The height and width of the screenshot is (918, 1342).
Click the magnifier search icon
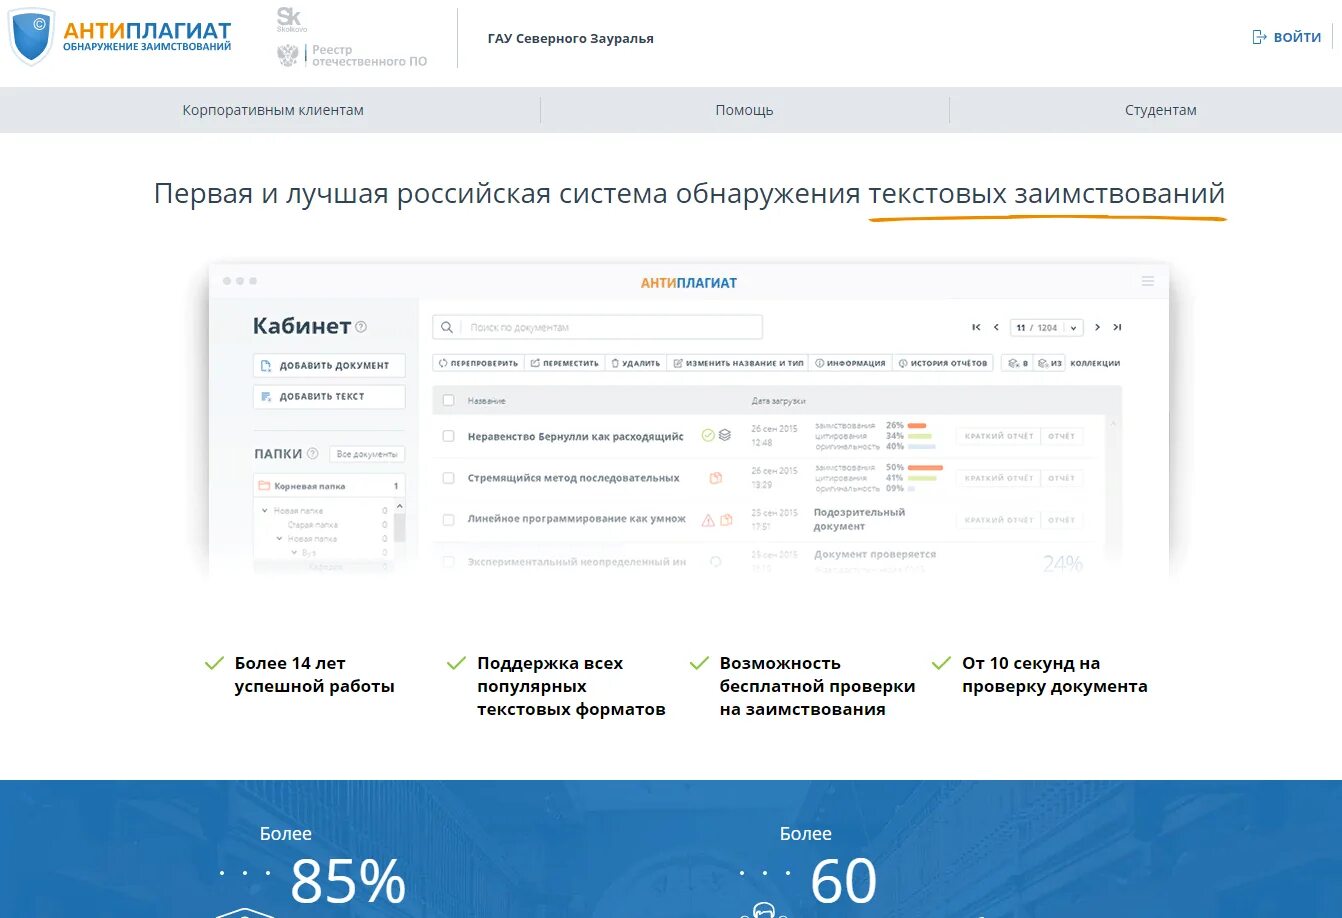(447, 327)
